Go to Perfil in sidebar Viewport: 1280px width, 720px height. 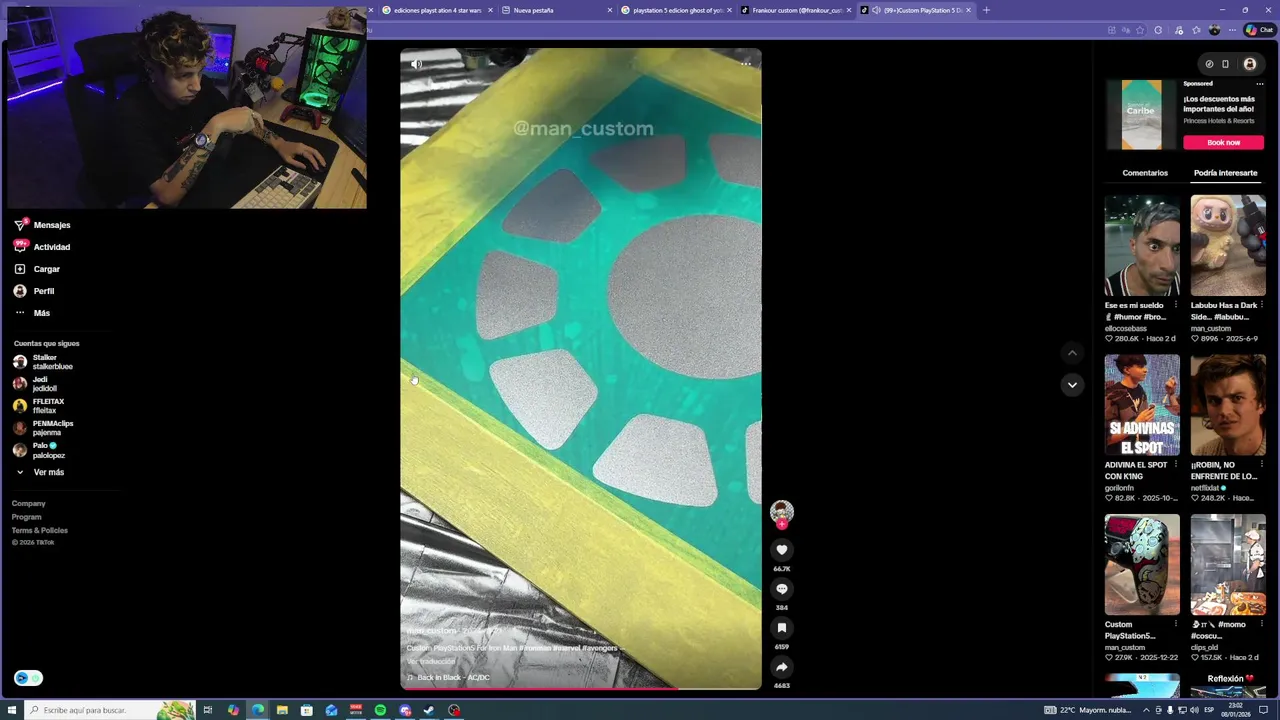tap(34, 291)
